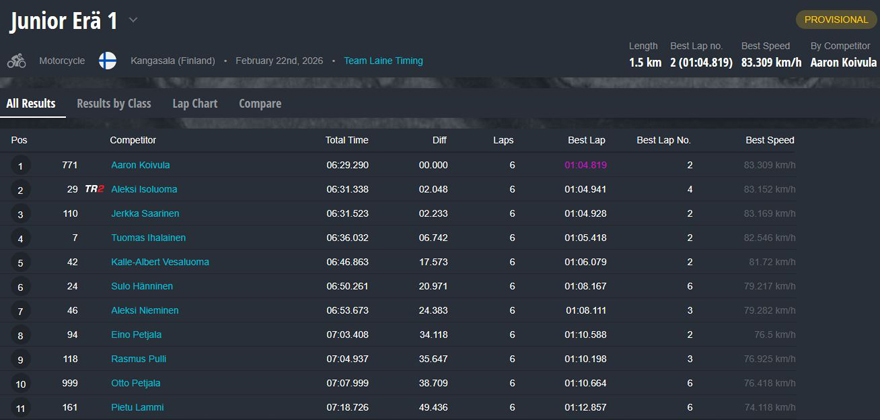This screenshot has height=420, width=880.
Task: Click the position 11 circle badge
Action: 20,408
